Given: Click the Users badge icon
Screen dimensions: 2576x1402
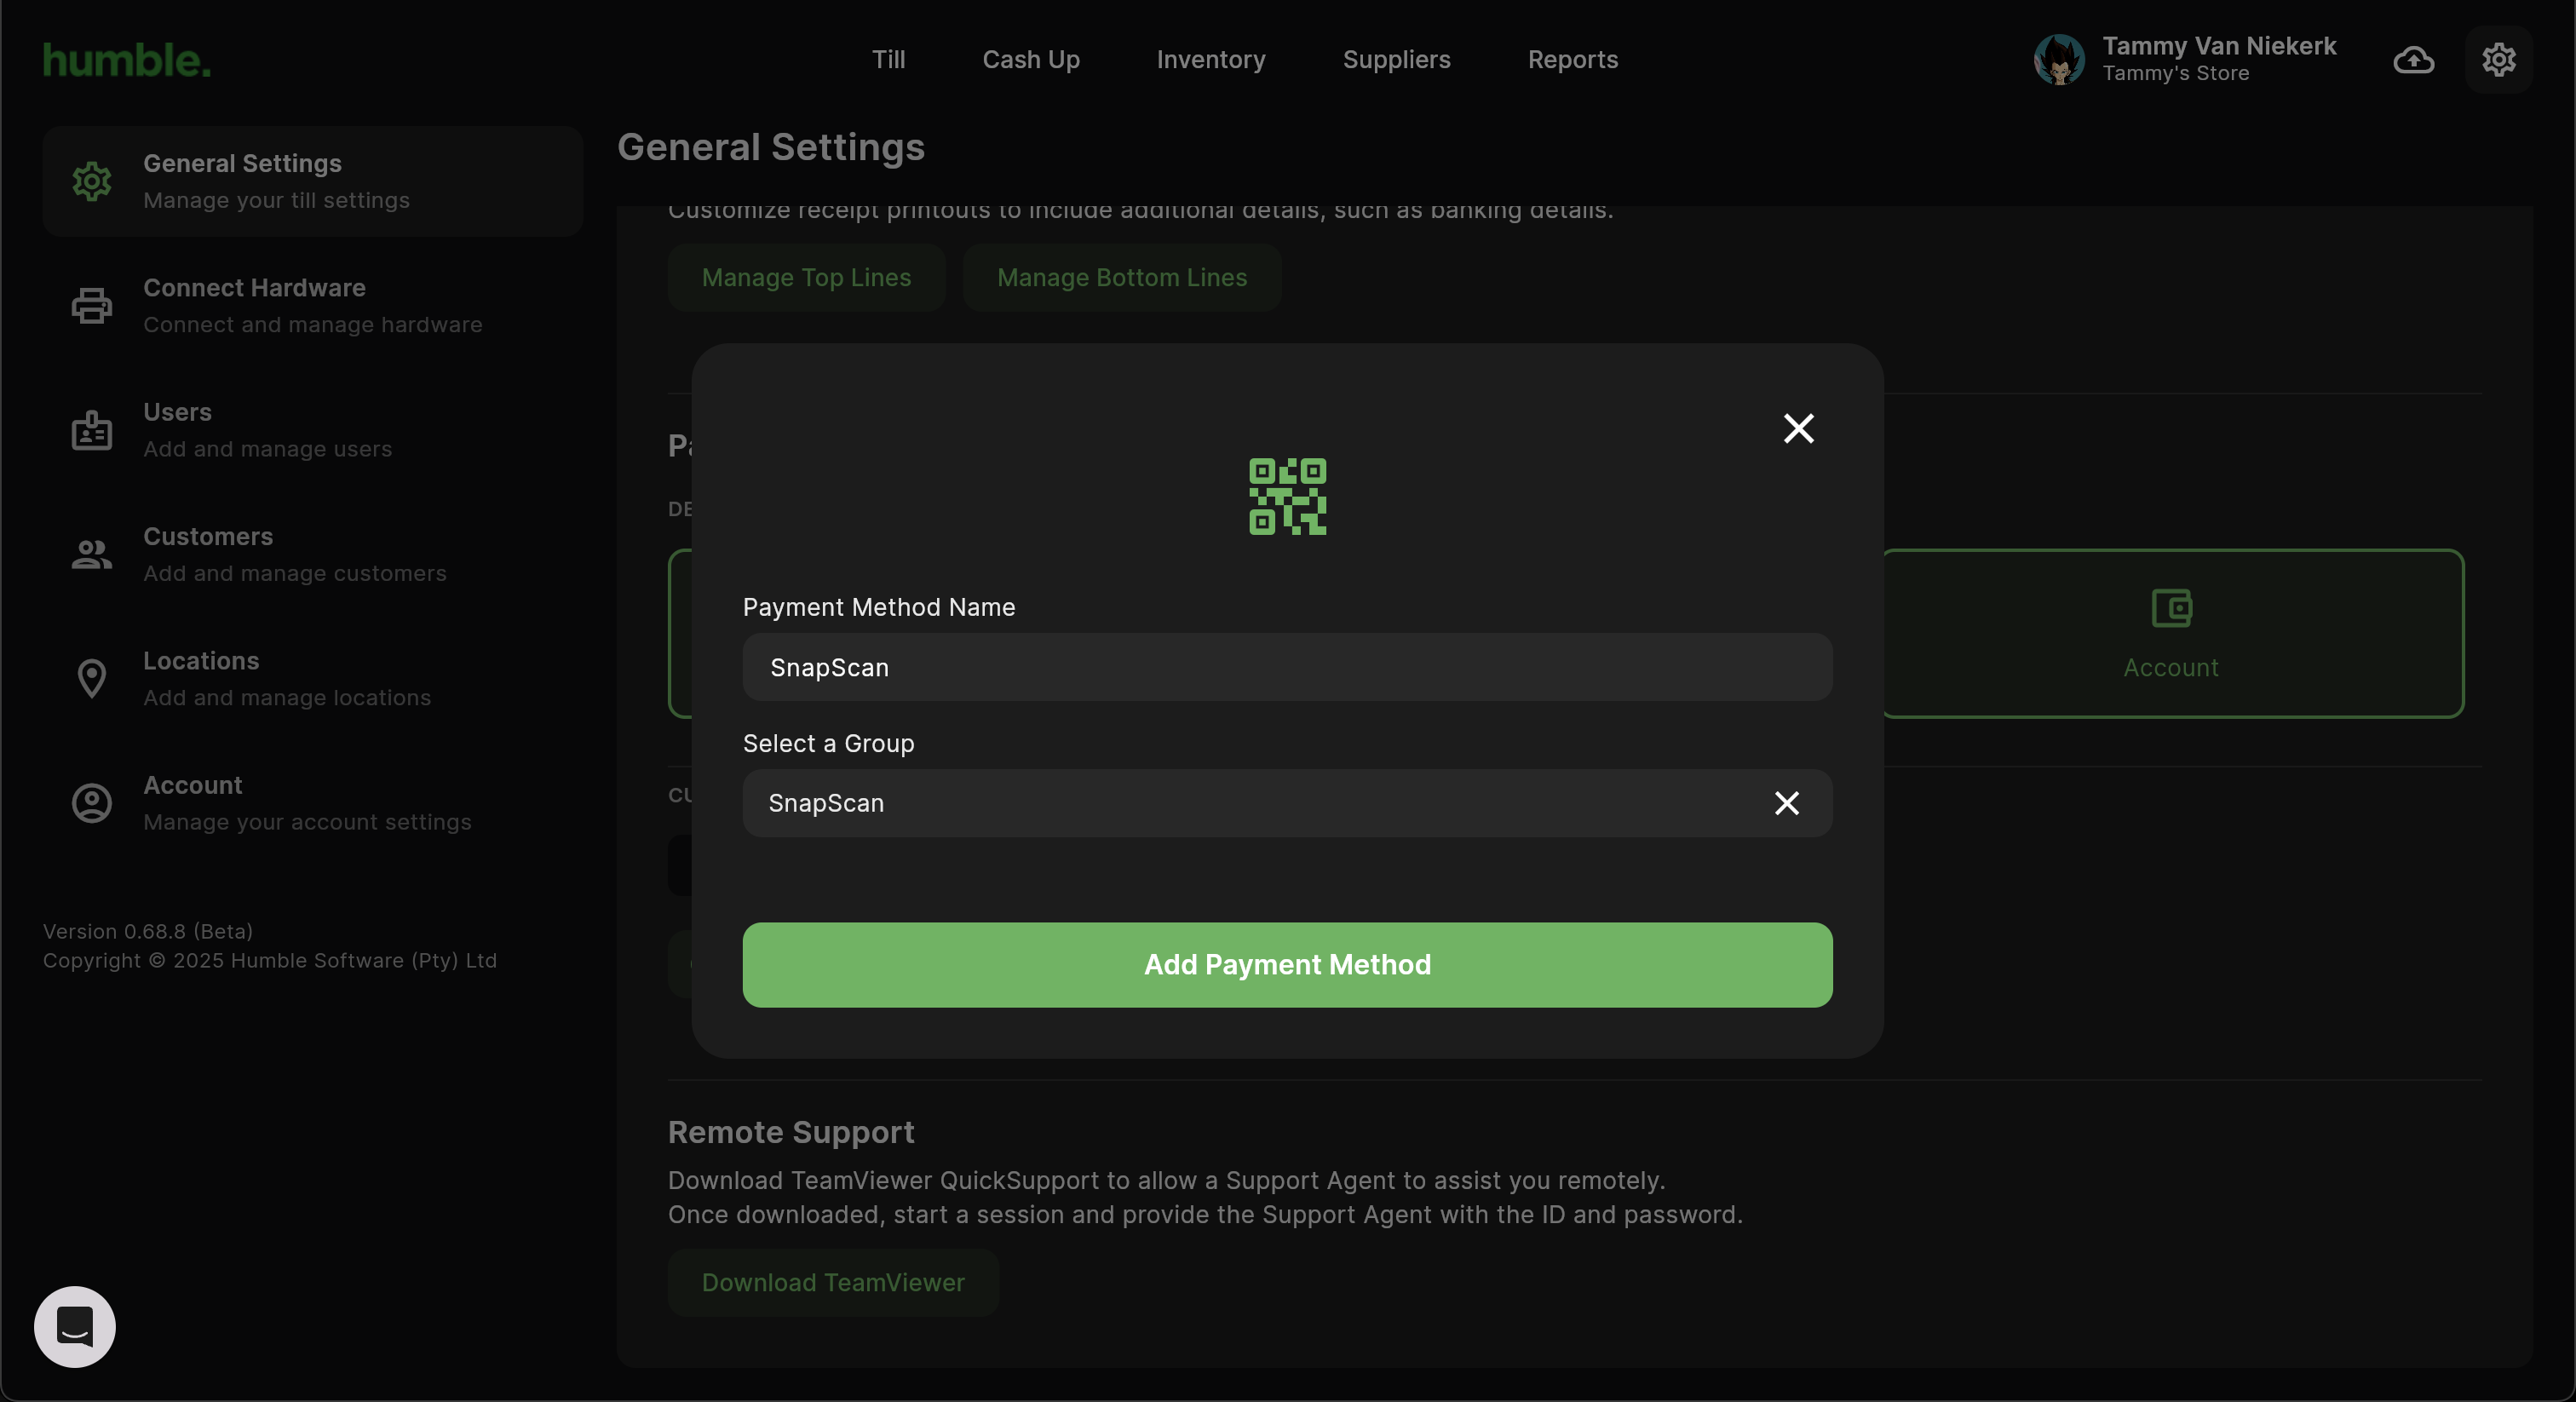Looking at the screenshot, I should 92,430.
